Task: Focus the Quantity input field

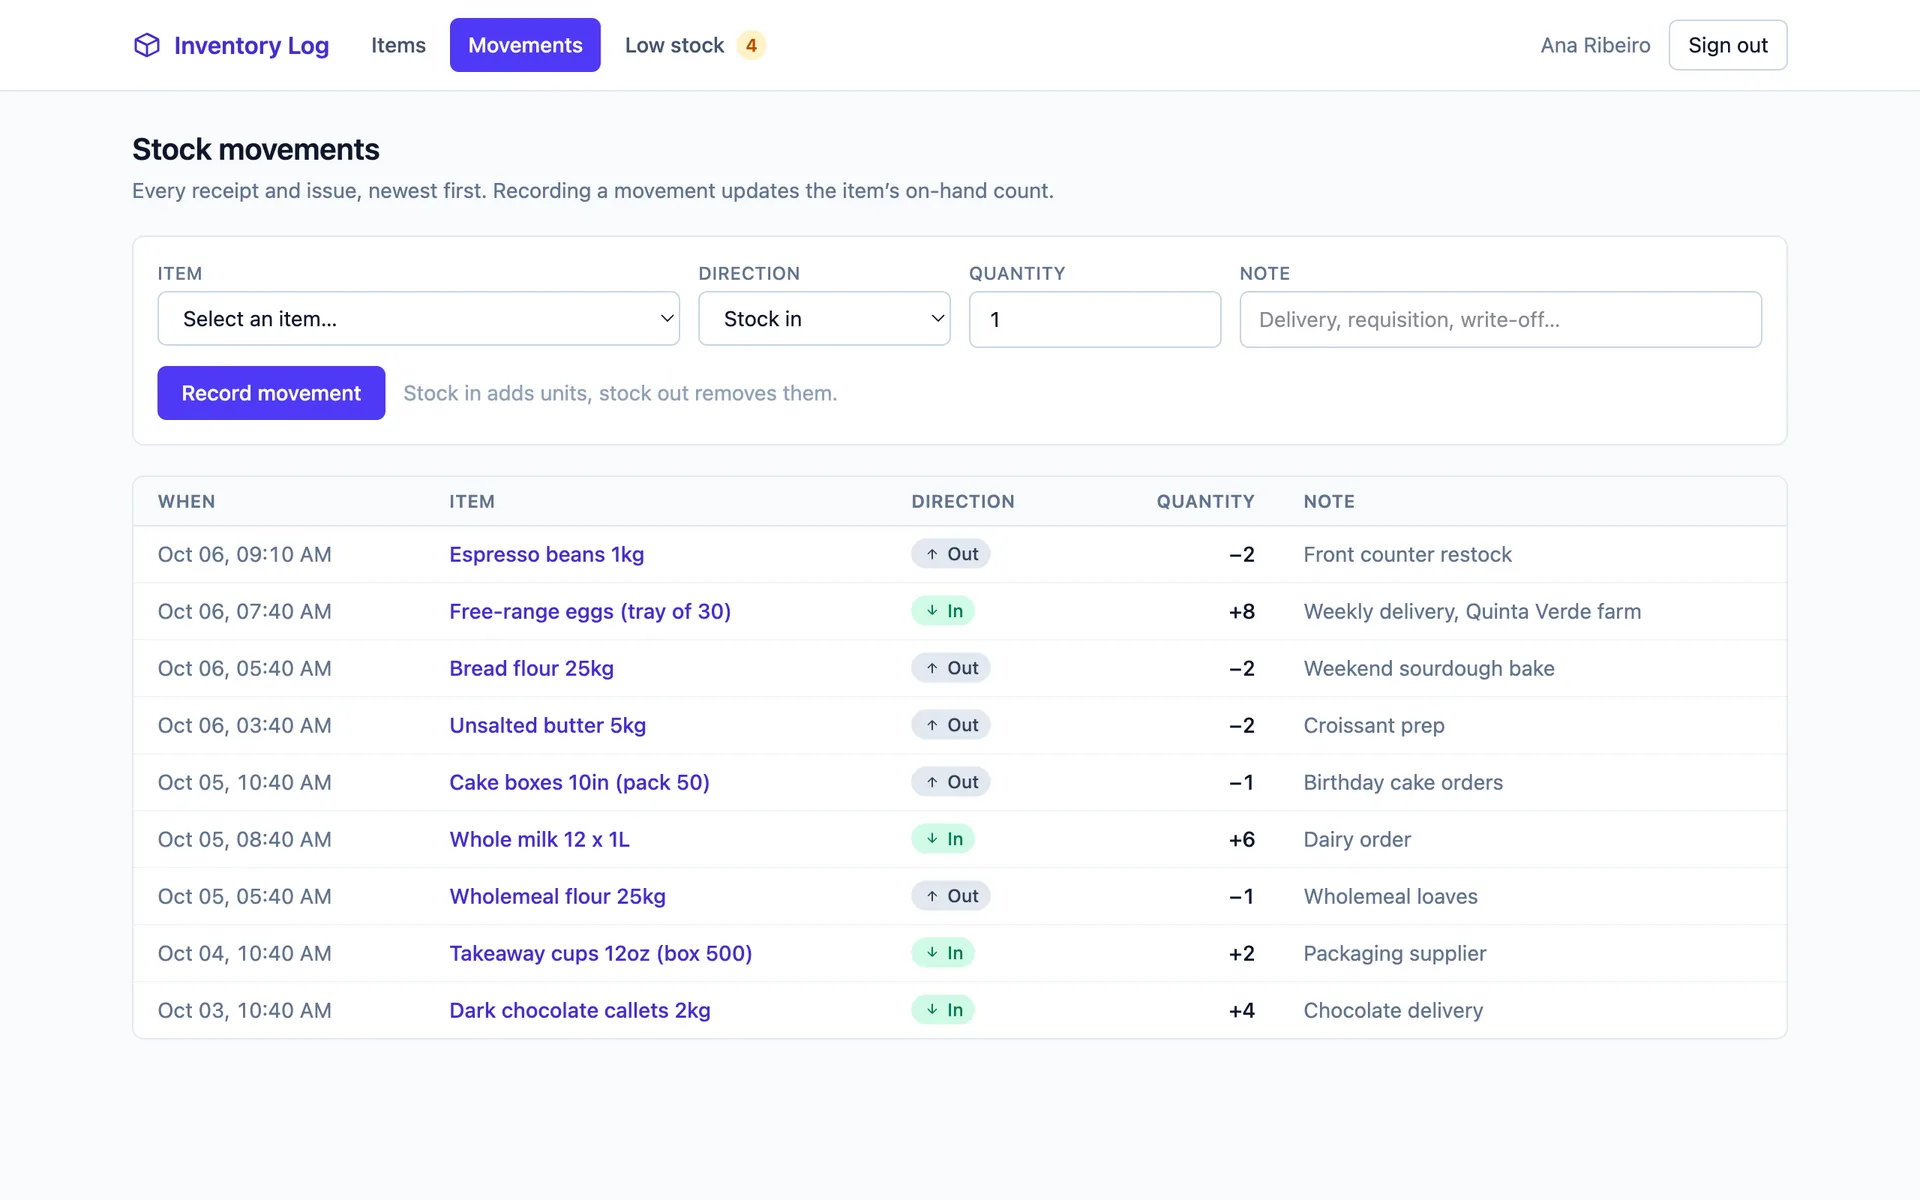Action: coord(1095,319)
